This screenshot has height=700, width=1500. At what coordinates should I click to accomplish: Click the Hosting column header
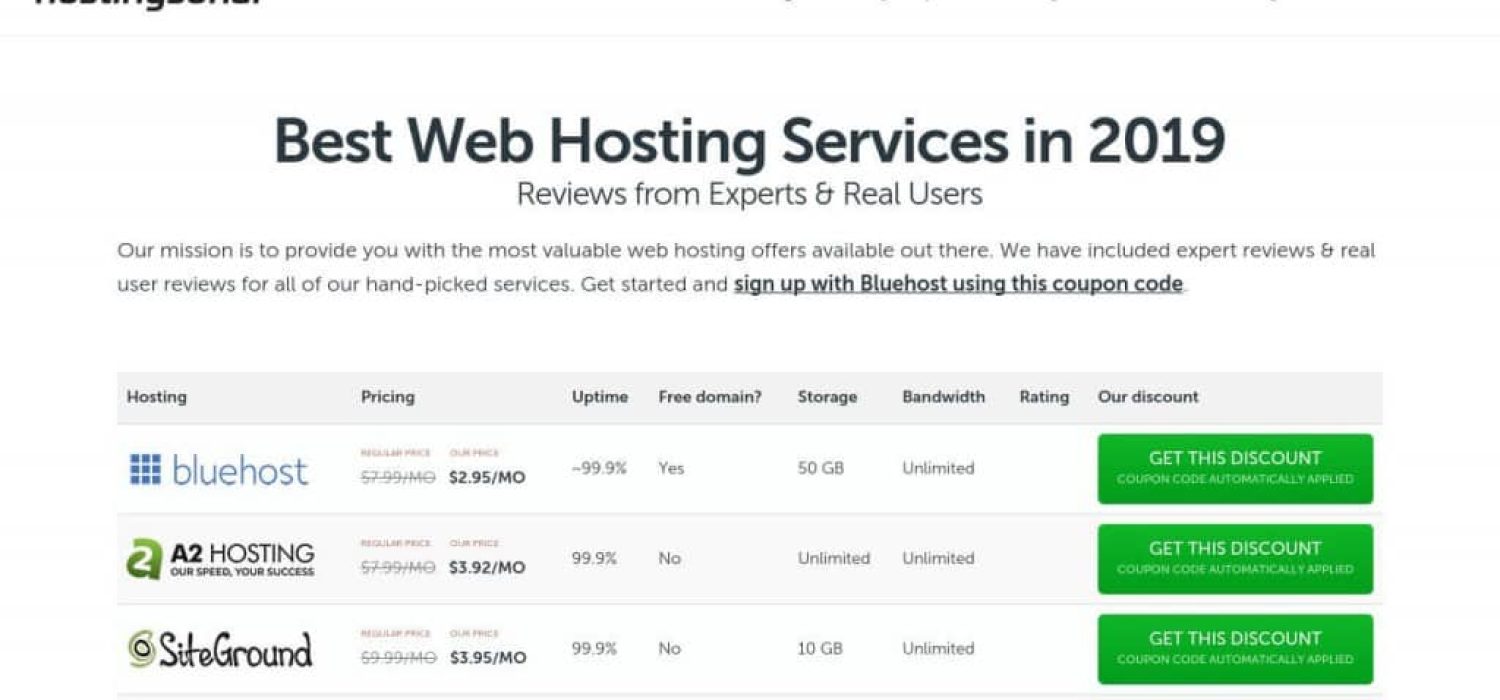pos(156,397)
